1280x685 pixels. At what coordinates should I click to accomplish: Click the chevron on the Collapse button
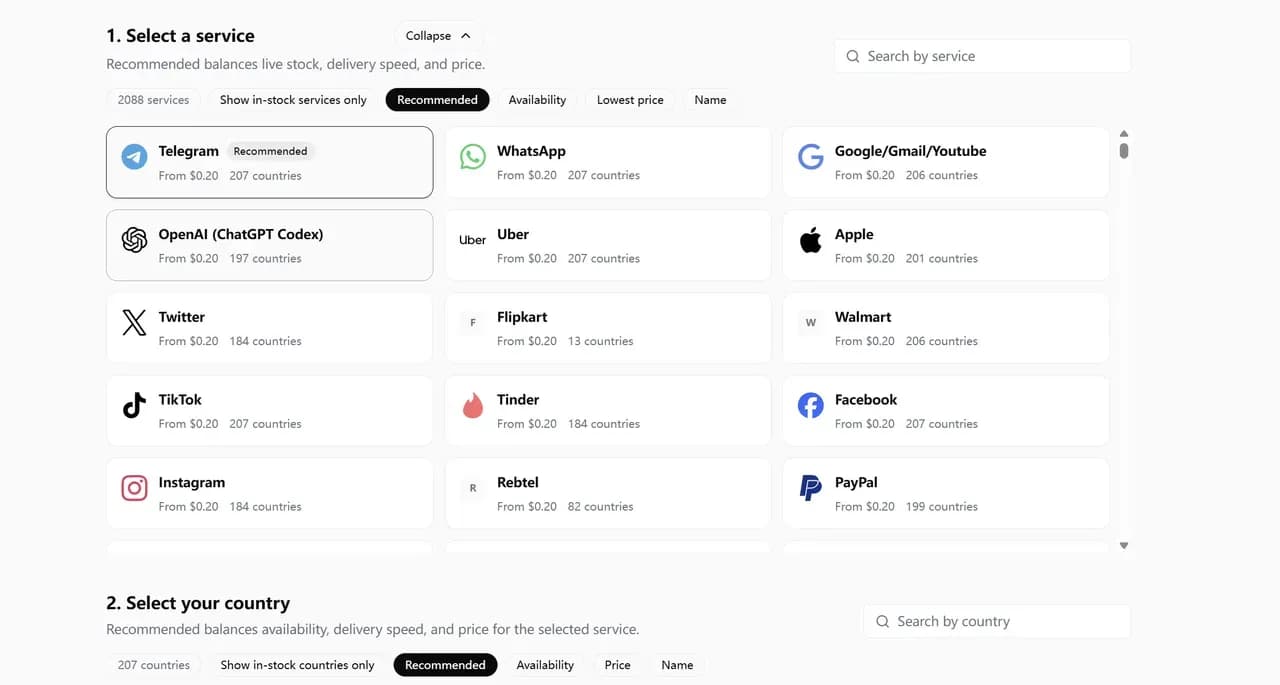pos(466,36)
